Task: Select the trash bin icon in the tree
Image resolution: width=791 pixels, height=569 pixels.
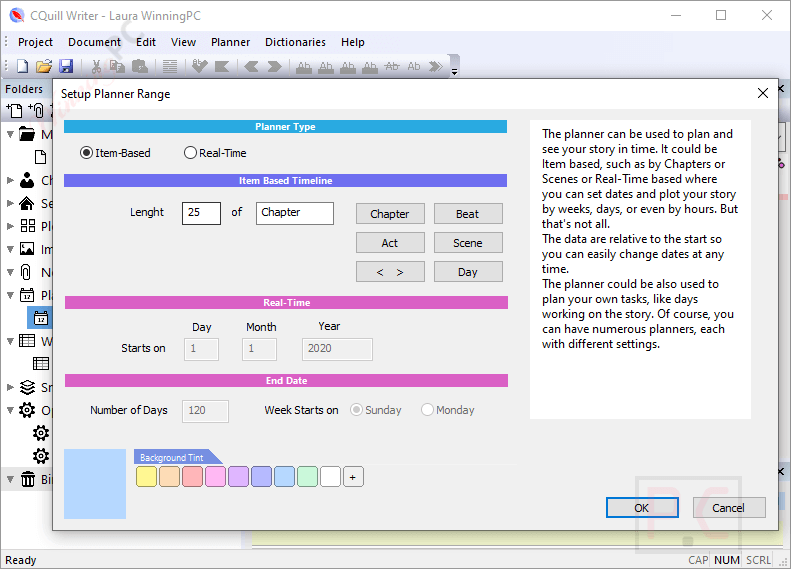Action: pos(28,479)
